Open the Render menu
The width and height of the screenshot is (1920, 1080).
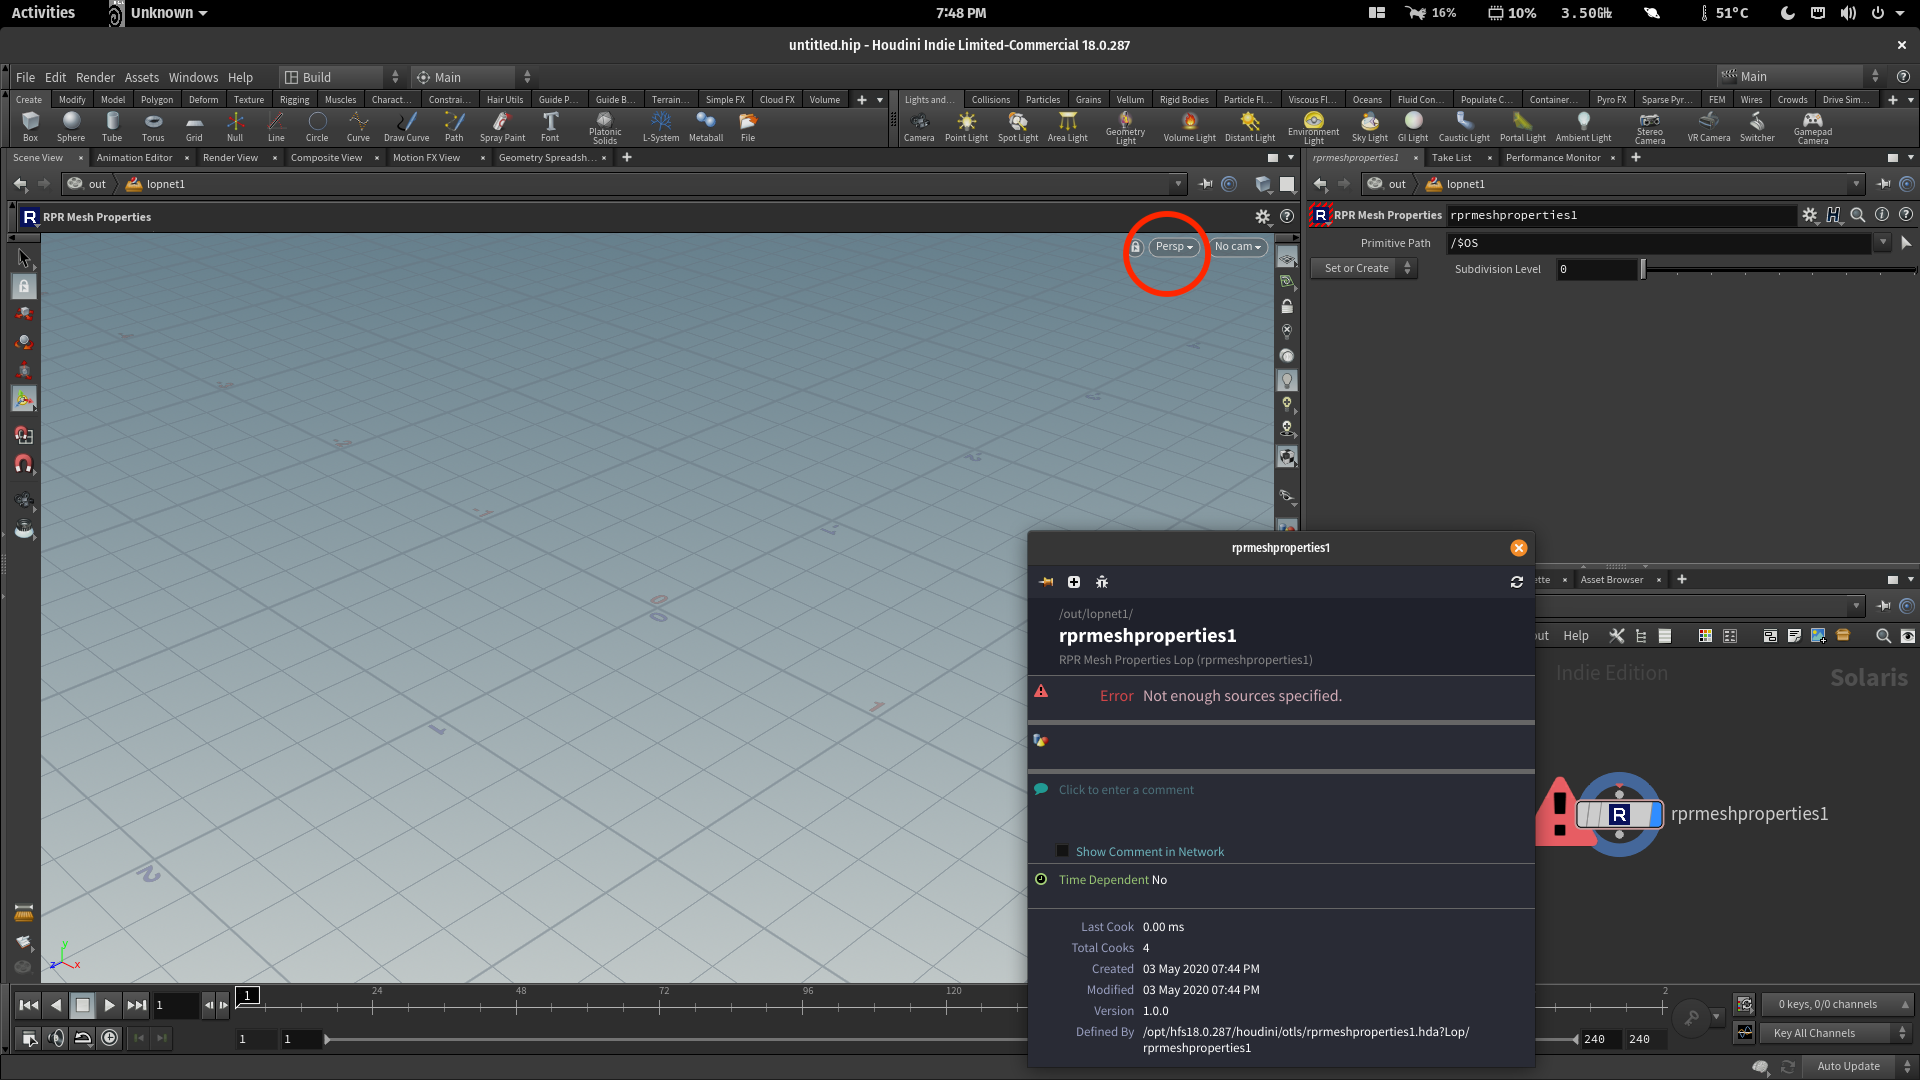point(95,77)
